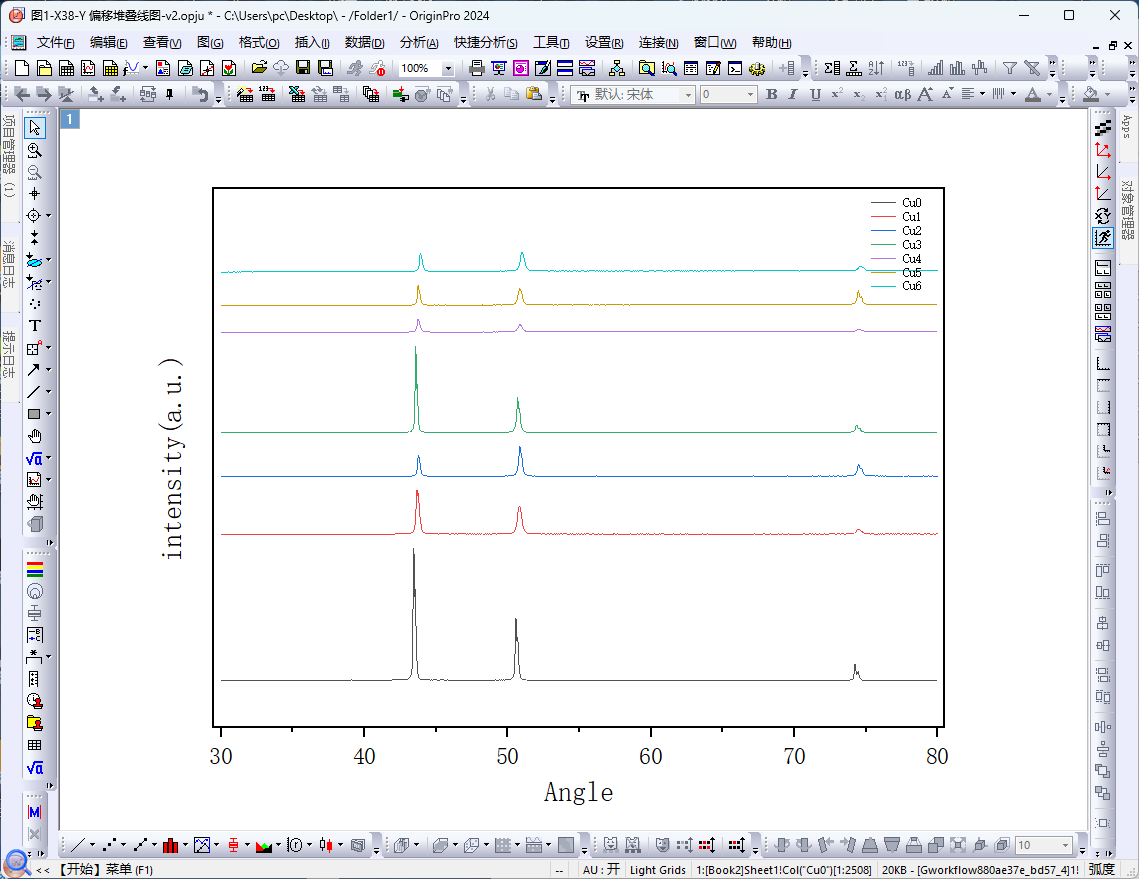Click the Sort A-Z icon
This screenshot has width=1139, height=879.
coord(877,68)
